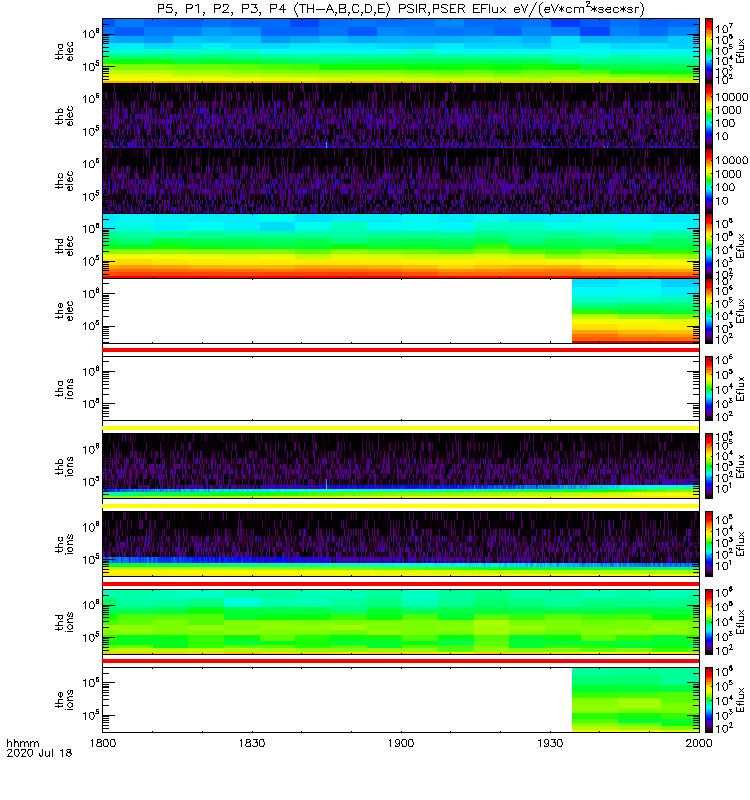Screen dimensions: 750x800
Task: Click the 'the elec' color bar
Action: tap(709, 311)
